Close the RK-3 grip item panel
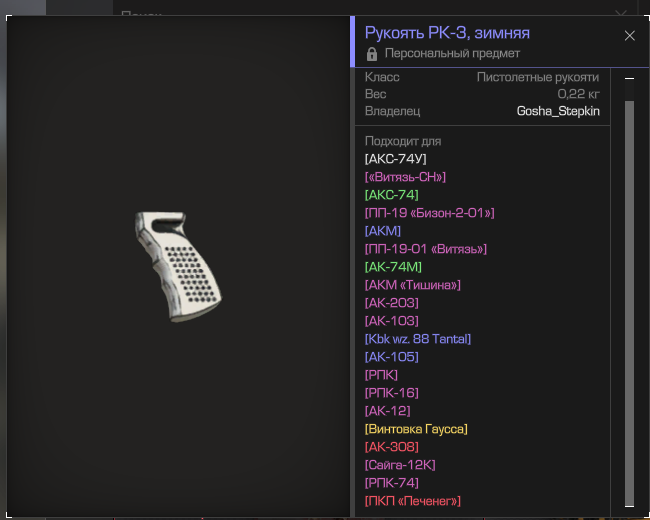The height and width of the screenshot is (520, 650). click(x=629, y=36)
